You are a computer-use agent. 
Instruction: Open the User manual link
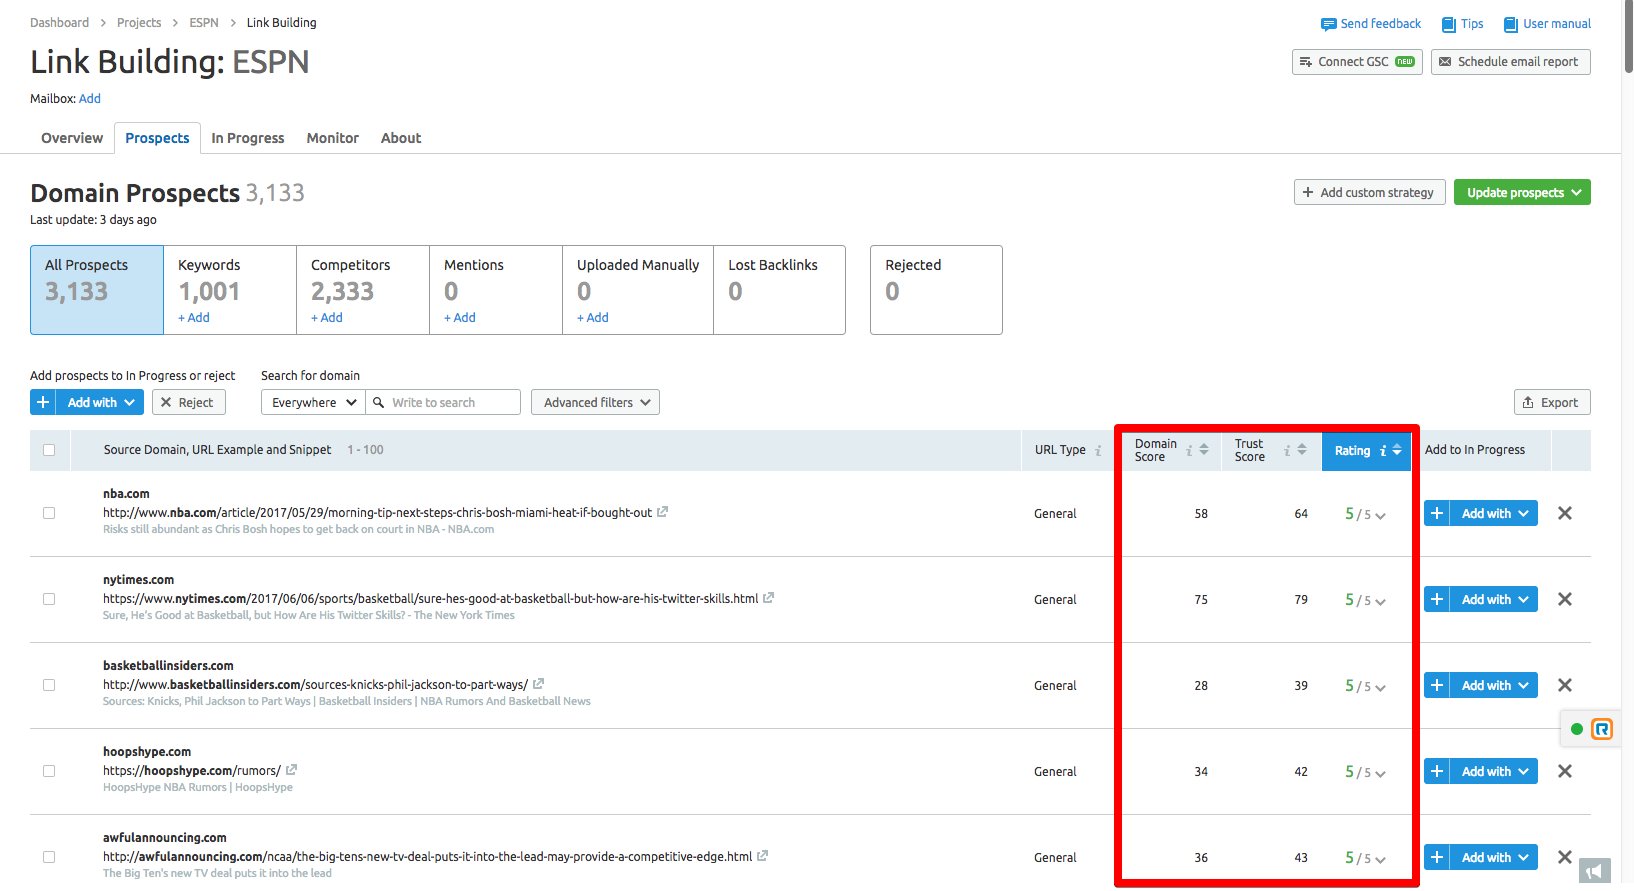(1547, 24)
